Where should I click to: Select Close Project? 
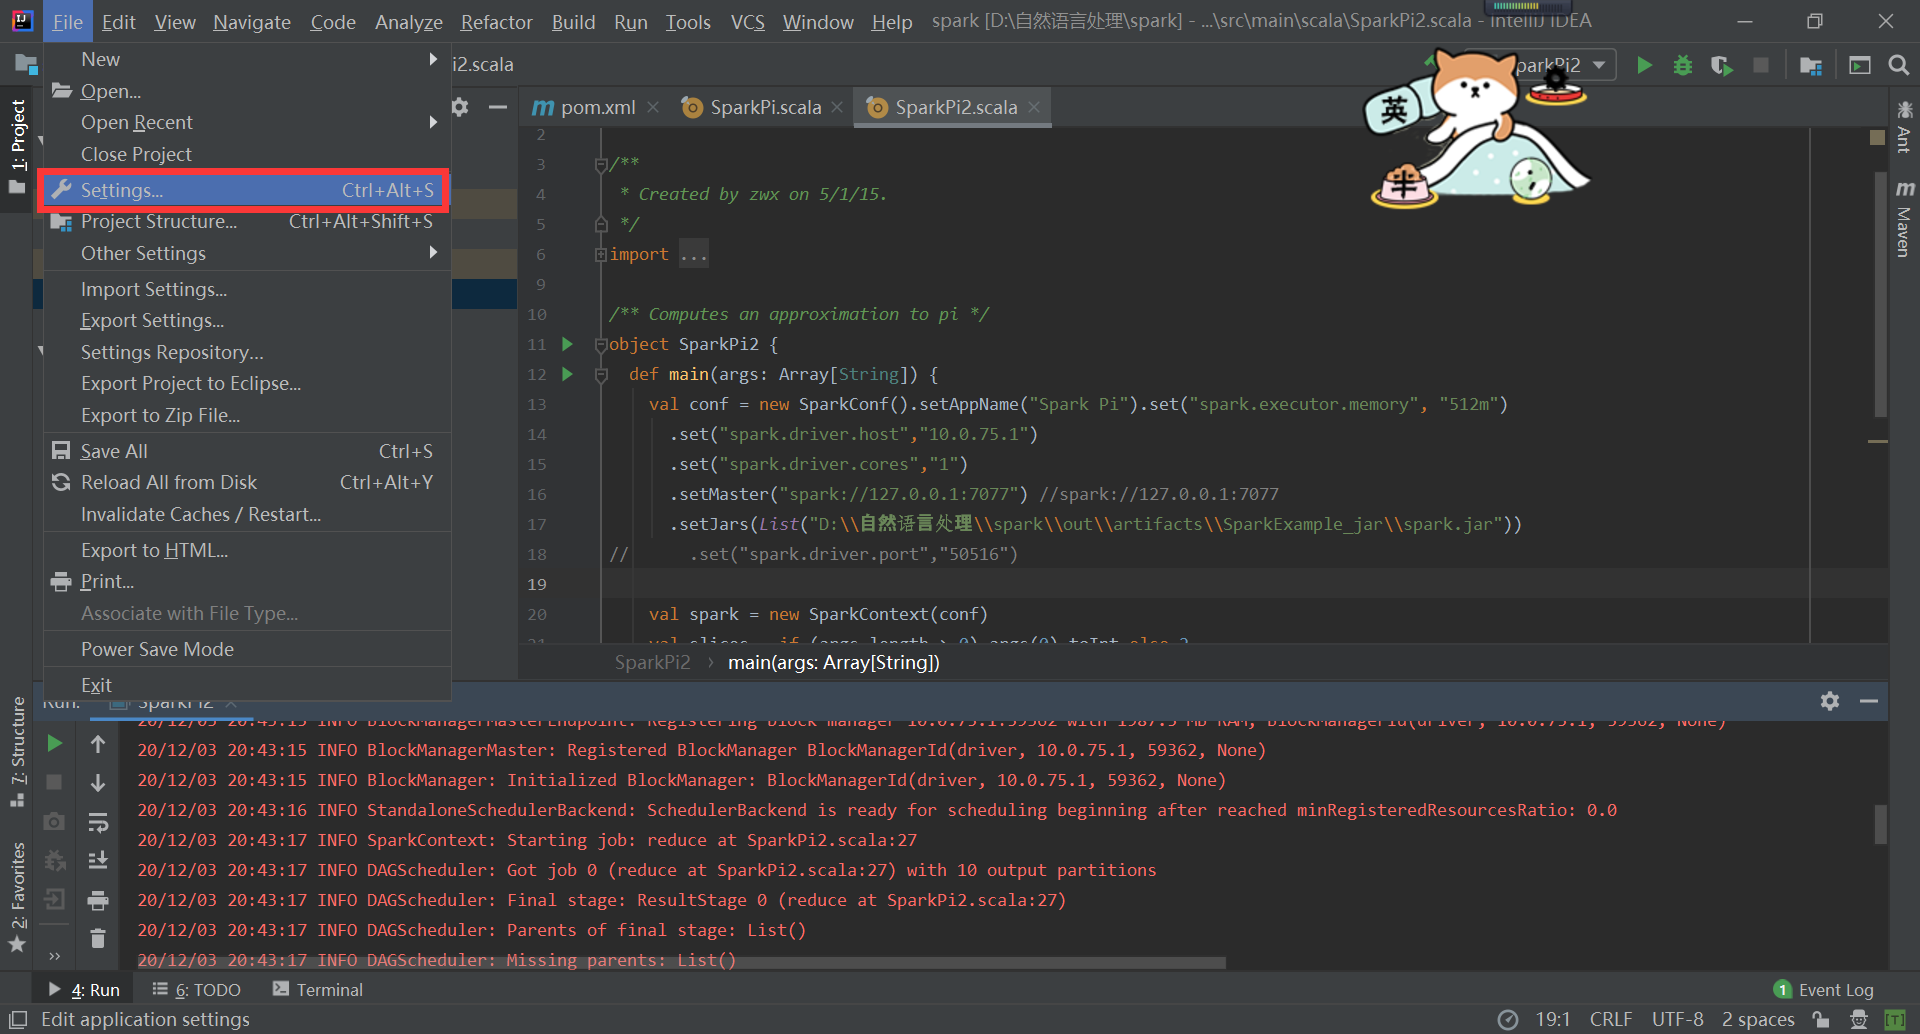(247, 154)
